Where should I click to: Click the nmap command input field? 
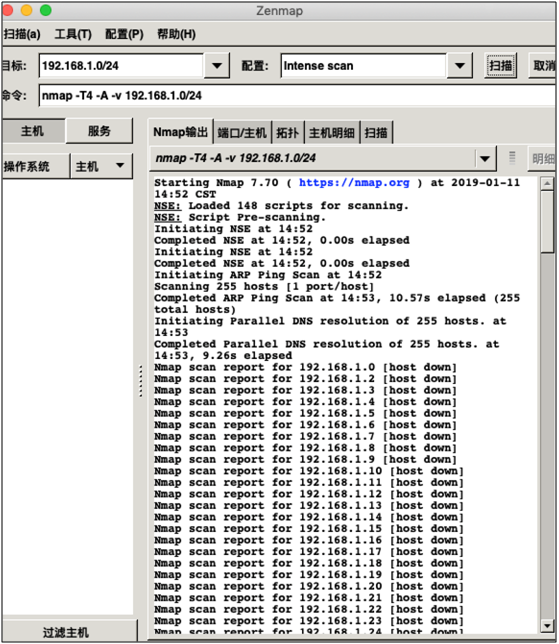click(297, 96)
